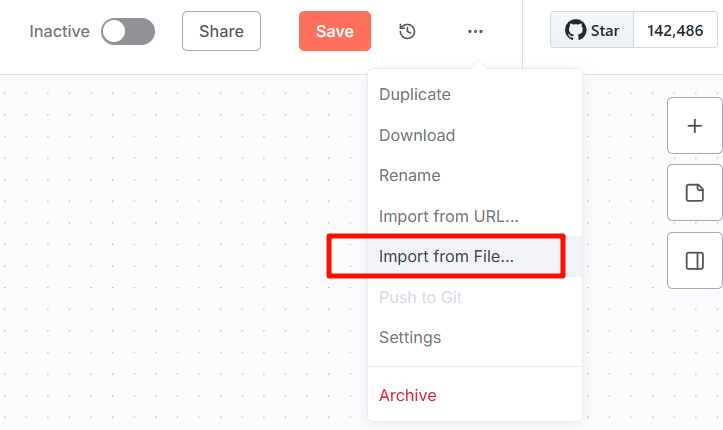723x430 pixels.
Task: Save the workflow
Action: click(335, 31)
